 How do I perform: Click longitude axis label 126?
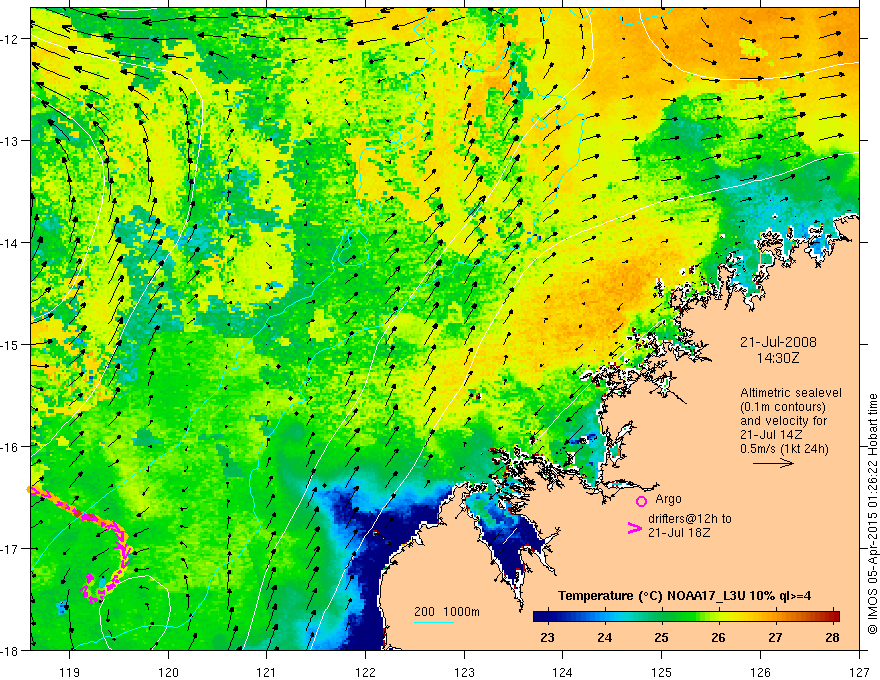(760, 672)
